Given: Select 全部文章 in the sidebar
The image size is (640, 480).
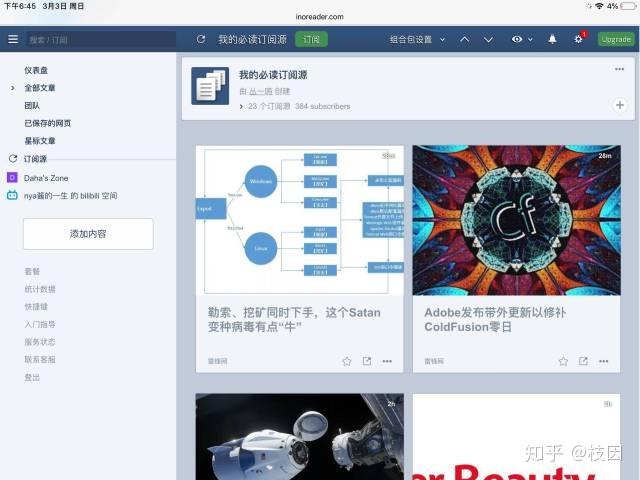Looking at the screenshot, I should pyautogui.click(x=40, y=88).
